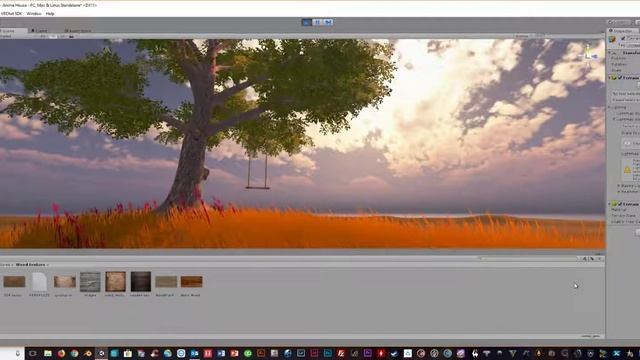Open the Help menu
This screenshot has height=360, width=640.
(50, 13)
